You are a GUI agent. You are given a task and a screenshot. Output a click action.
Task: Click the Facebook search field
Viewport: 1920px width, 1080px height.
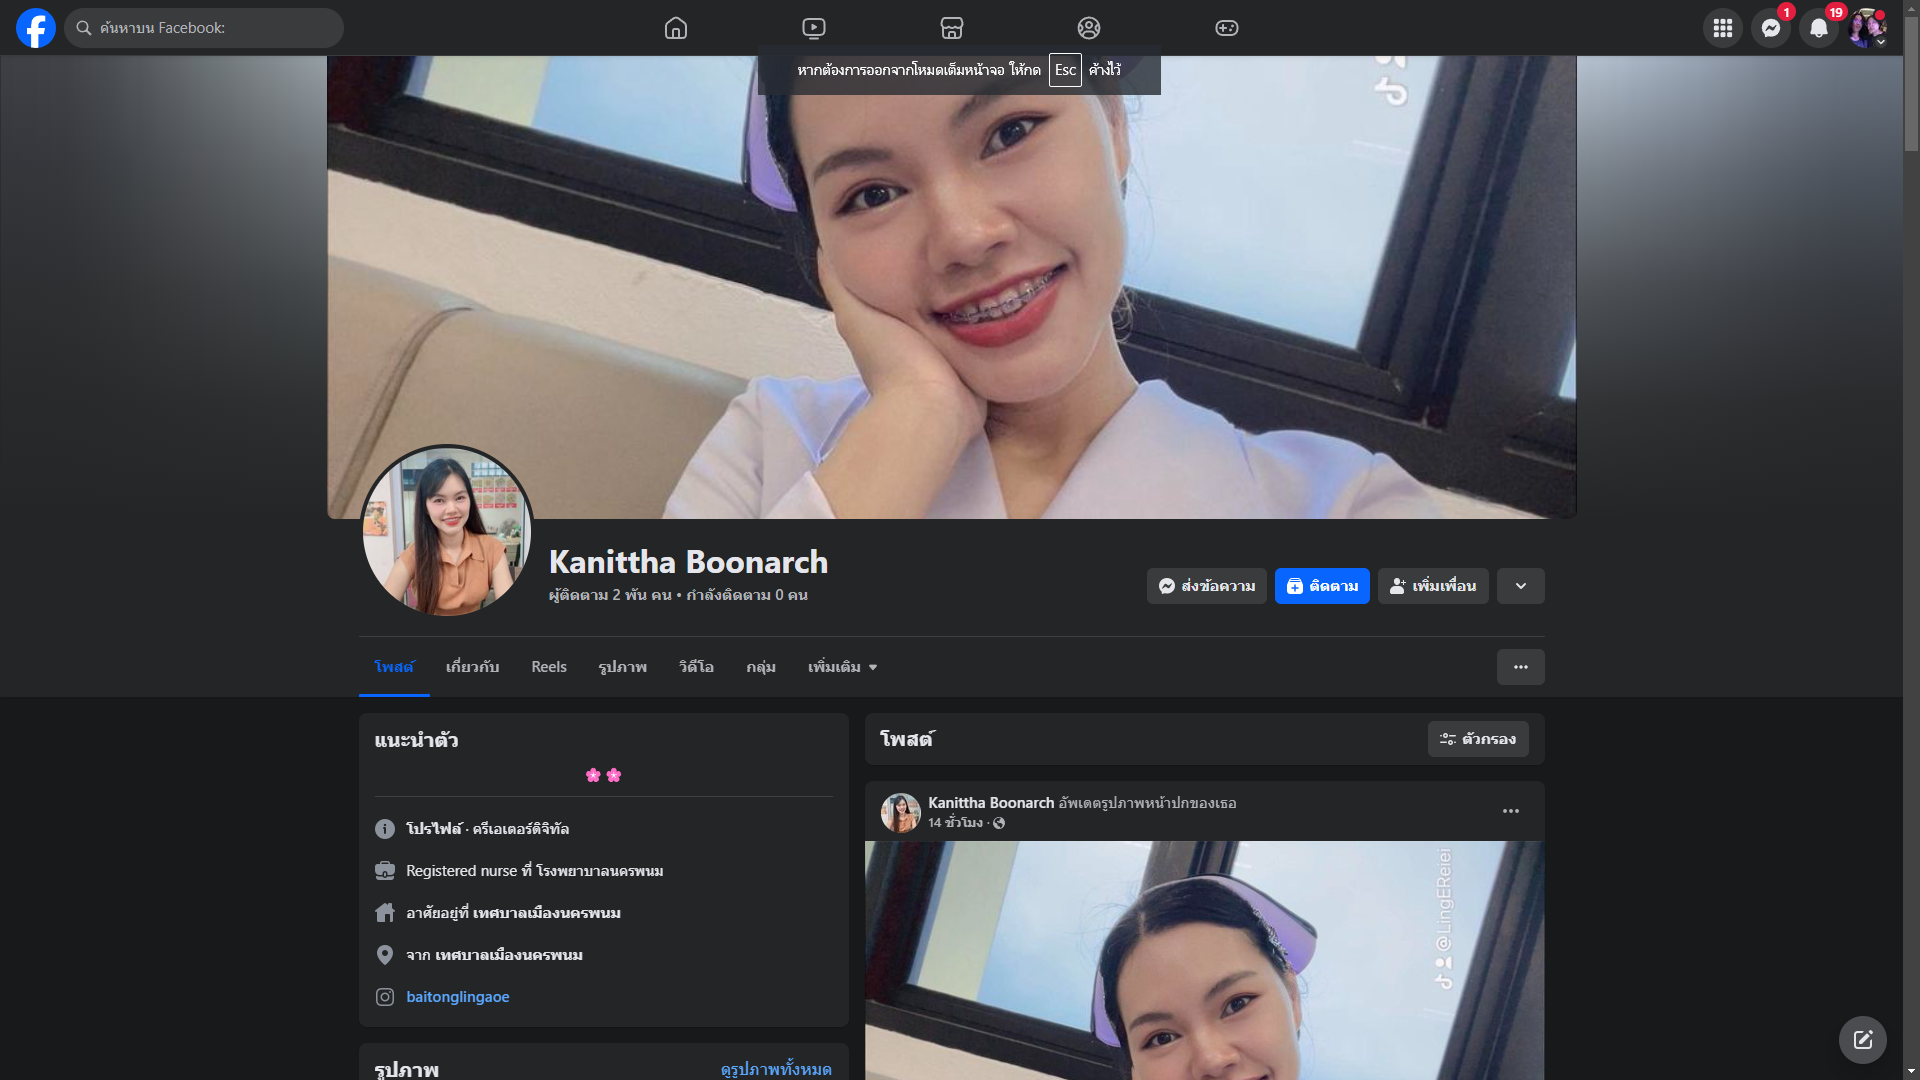point(215,28)
